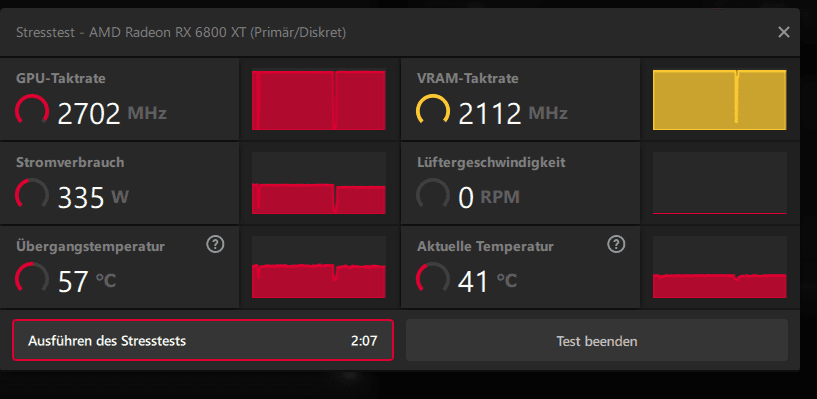817x399 pixels.
Task: Click the red GPU-Taktrate gauge ring
Action: 32,110
